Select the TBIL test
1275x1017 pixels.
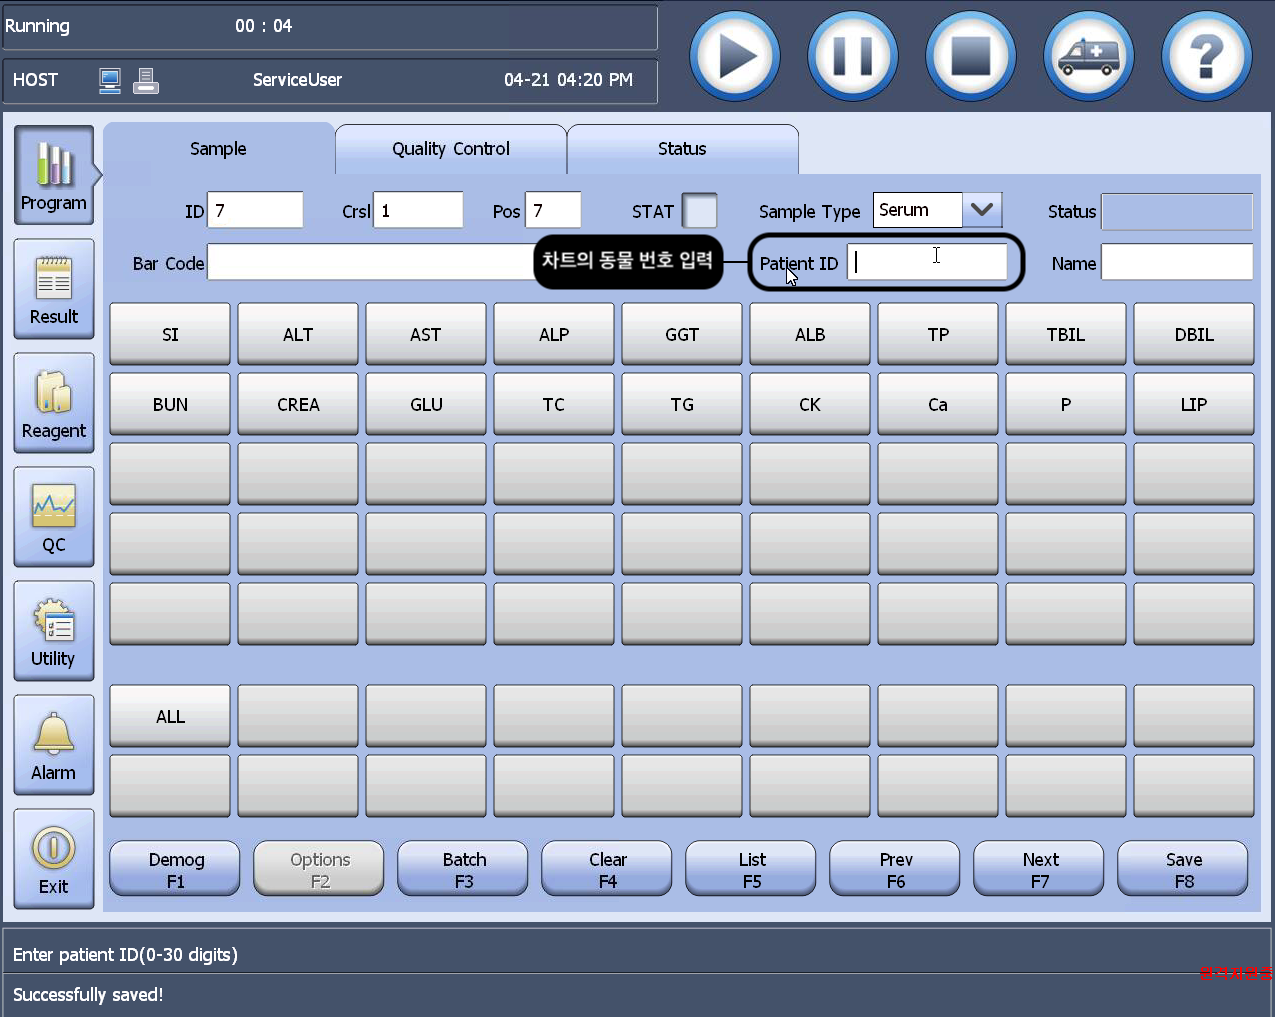(x=1066, y=334)
